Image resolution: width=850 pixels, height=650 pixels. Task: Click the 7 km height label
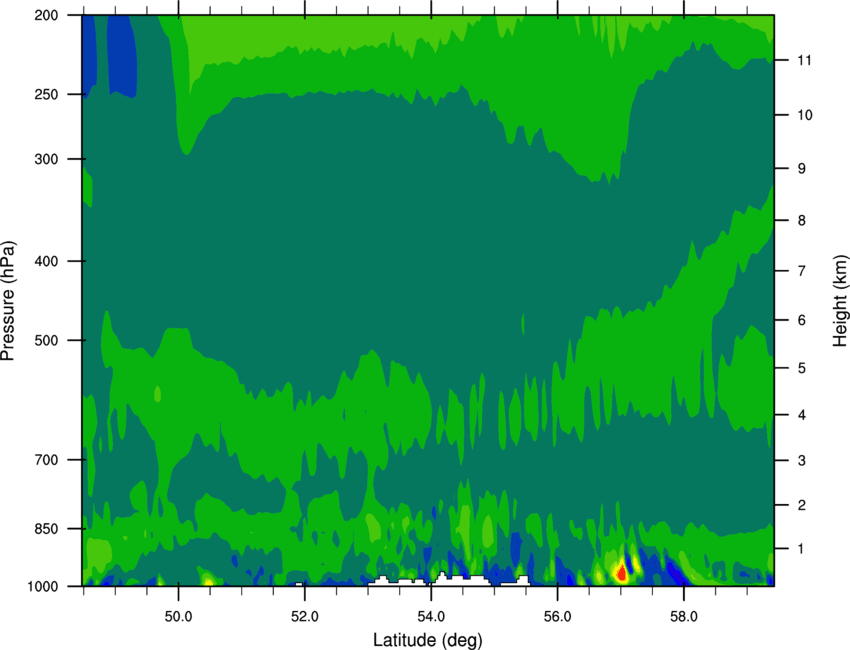click(x=801, y=271)
